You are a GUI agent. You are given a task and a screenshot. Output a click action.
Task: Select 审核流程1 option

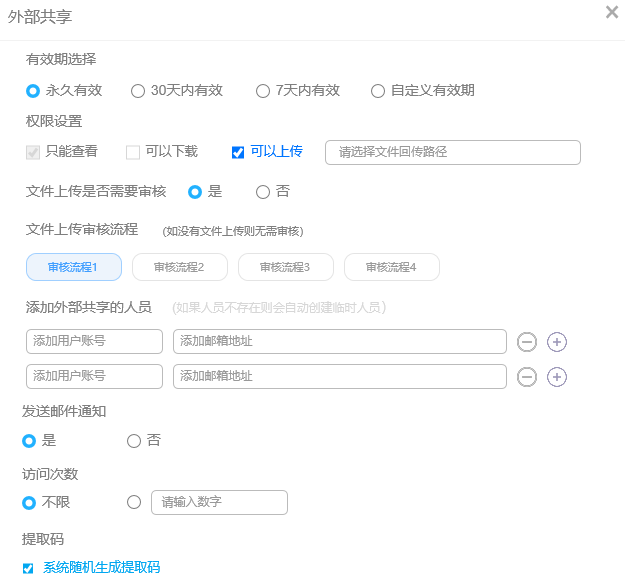point(73,267)
